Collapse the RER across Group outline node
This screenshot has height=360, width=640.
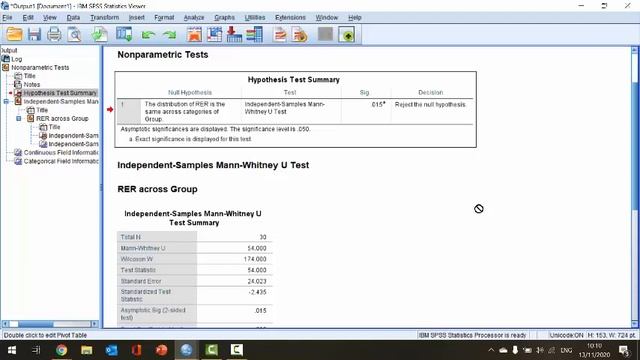tap(19, 118)
